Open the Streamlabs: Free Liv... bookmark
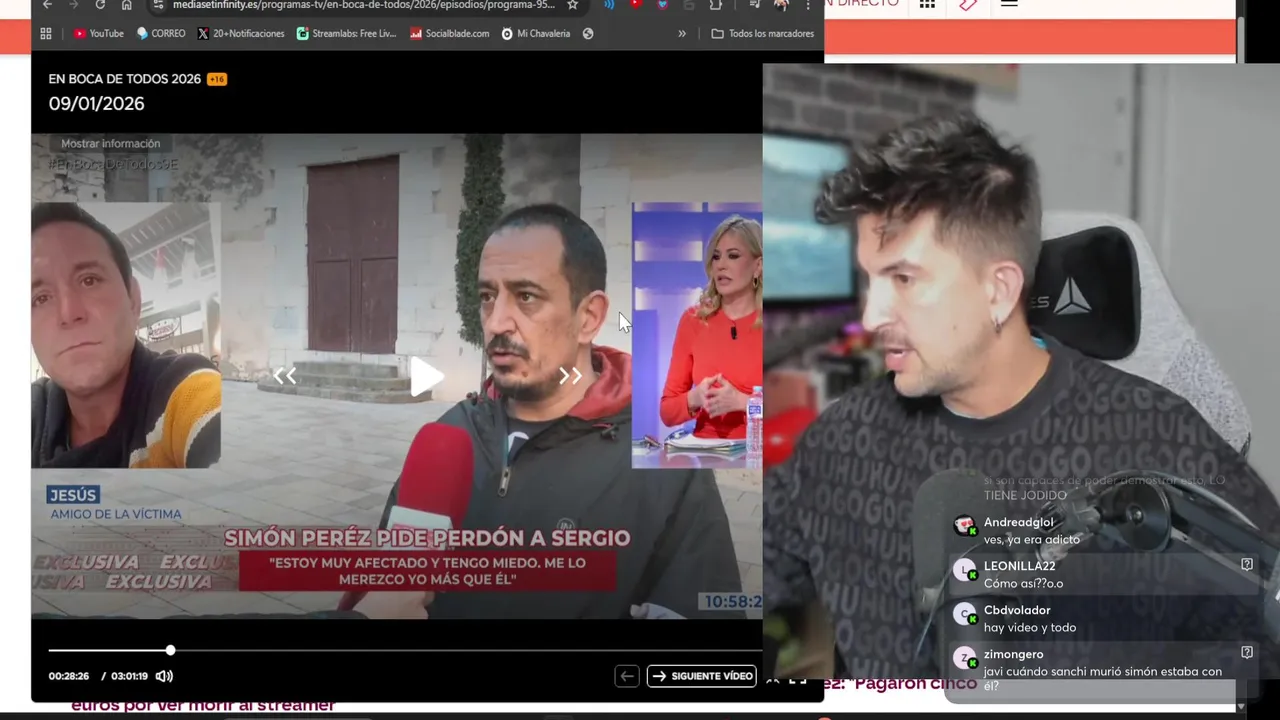Screen dimensions: 1280x720 [347, 33]
